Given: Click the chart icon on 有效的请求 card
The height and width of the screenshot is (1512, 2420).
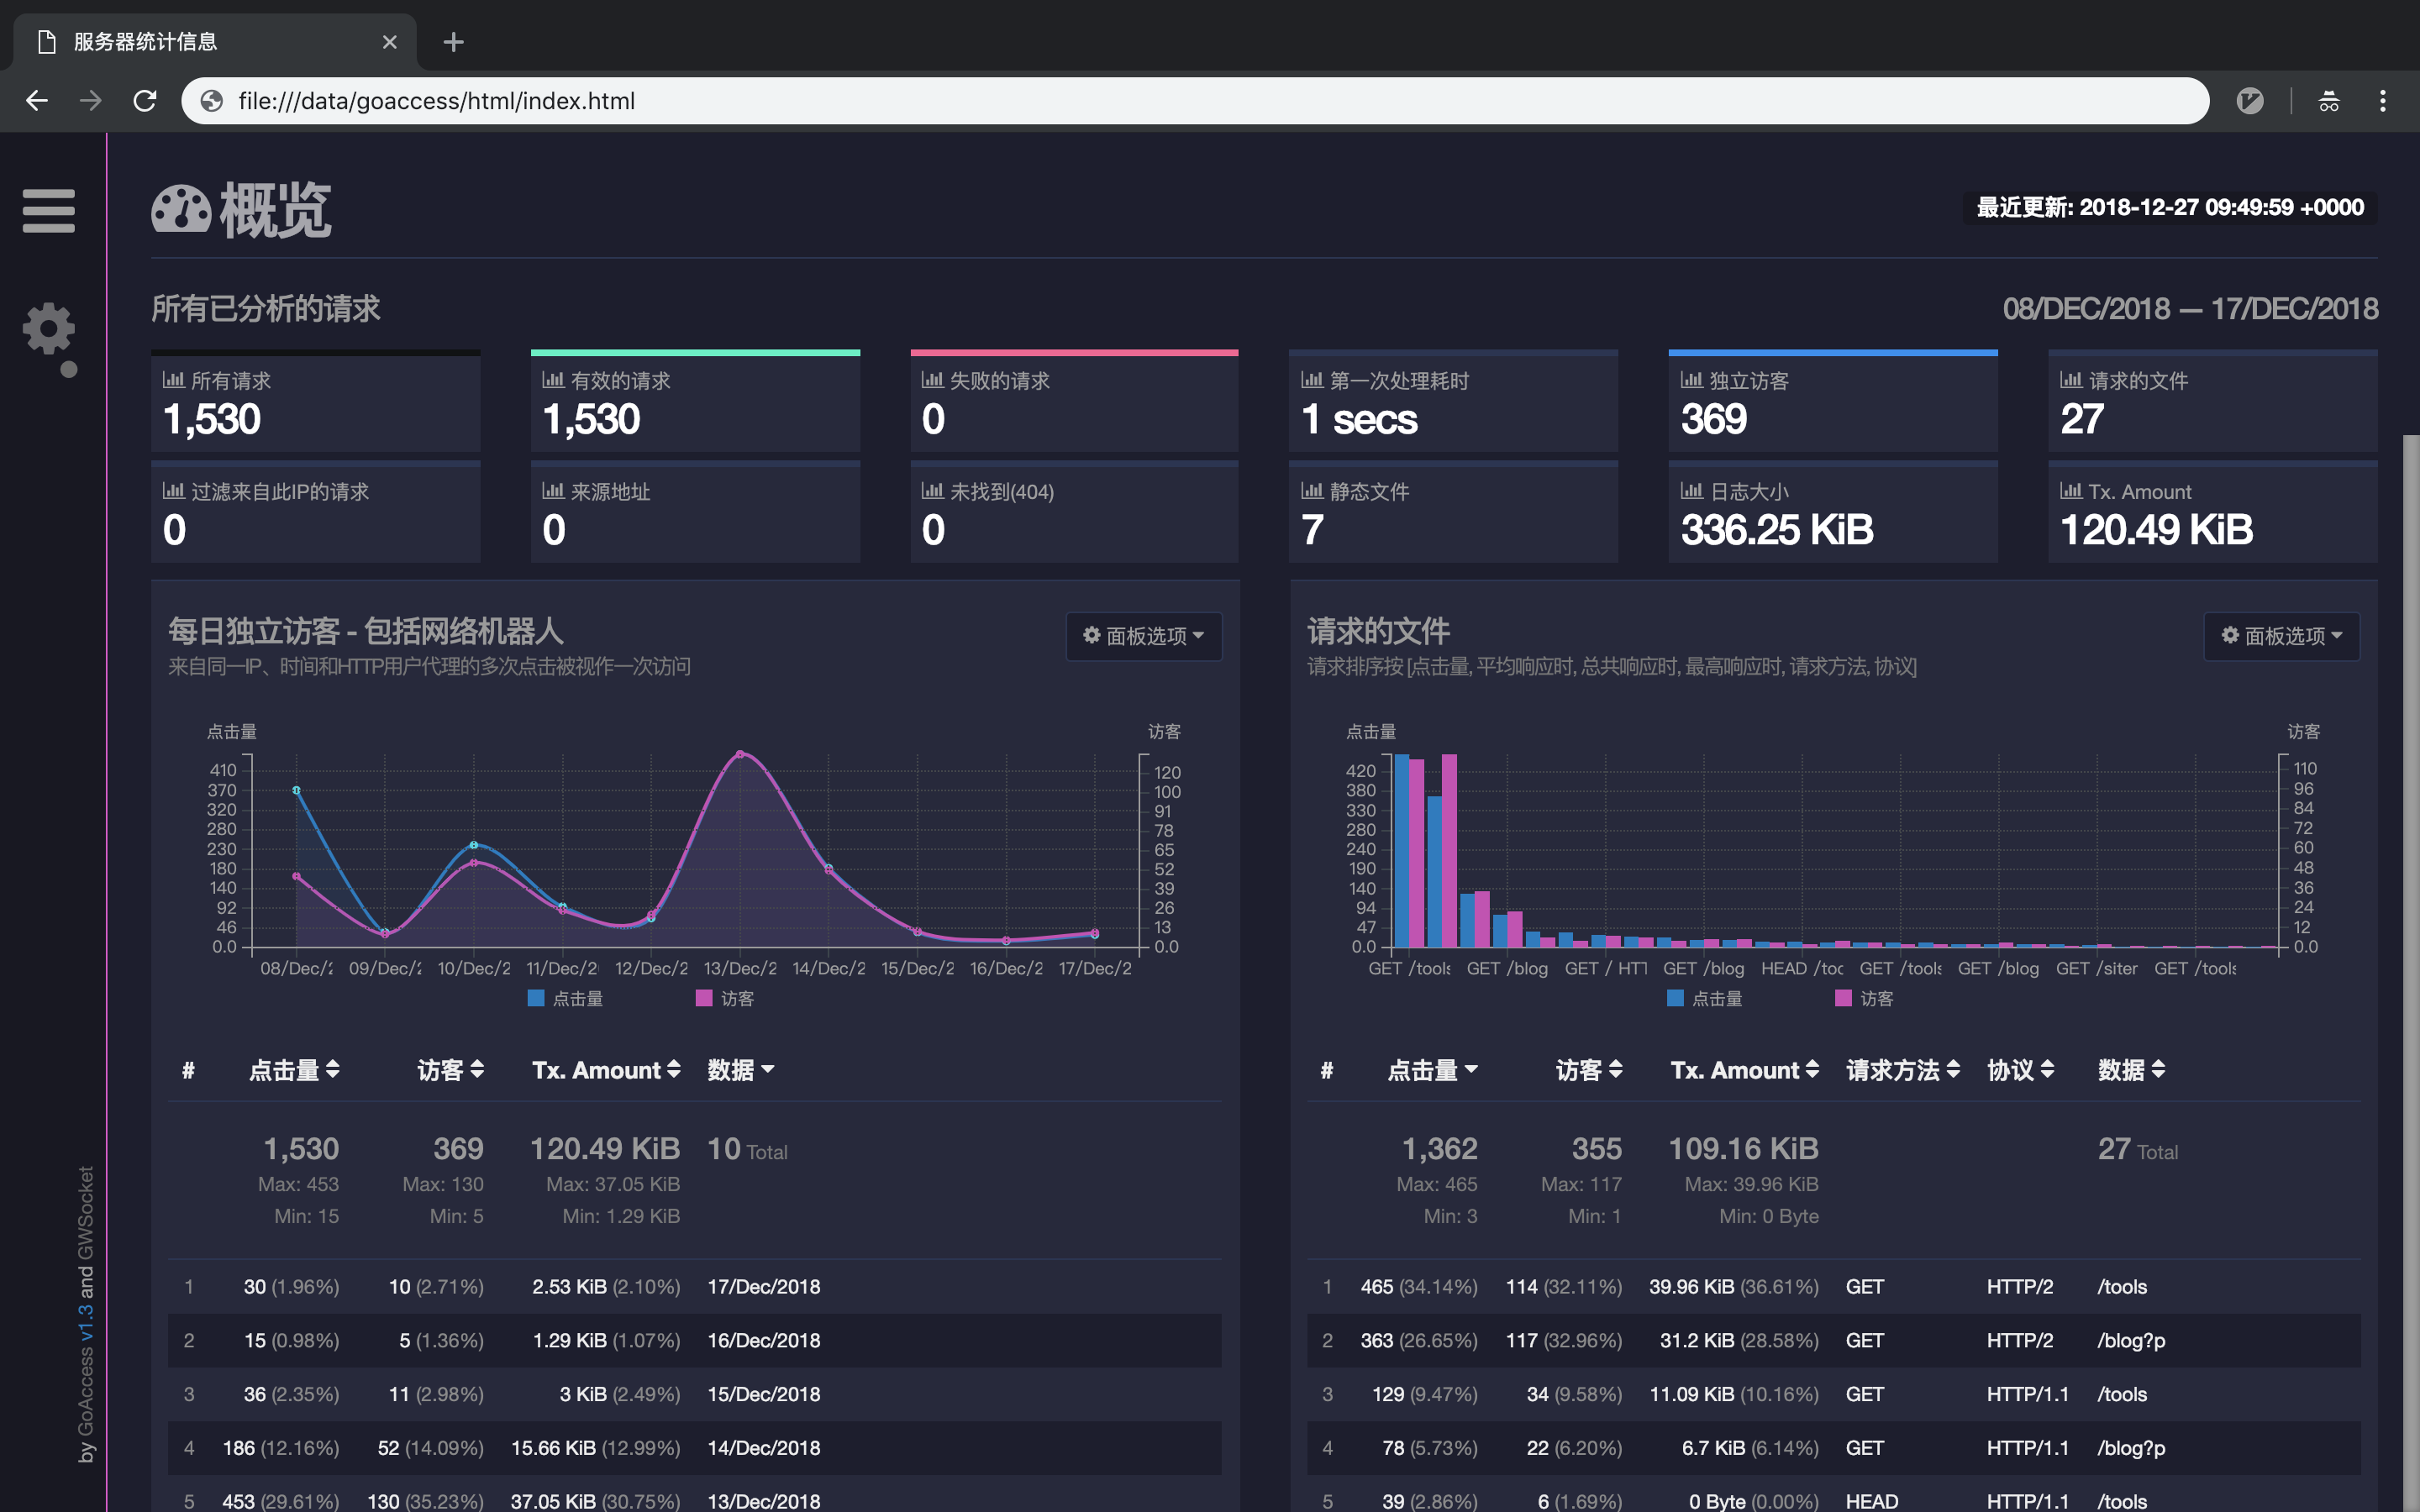Looking at the screenshot, I should click(x=553, y=380).
